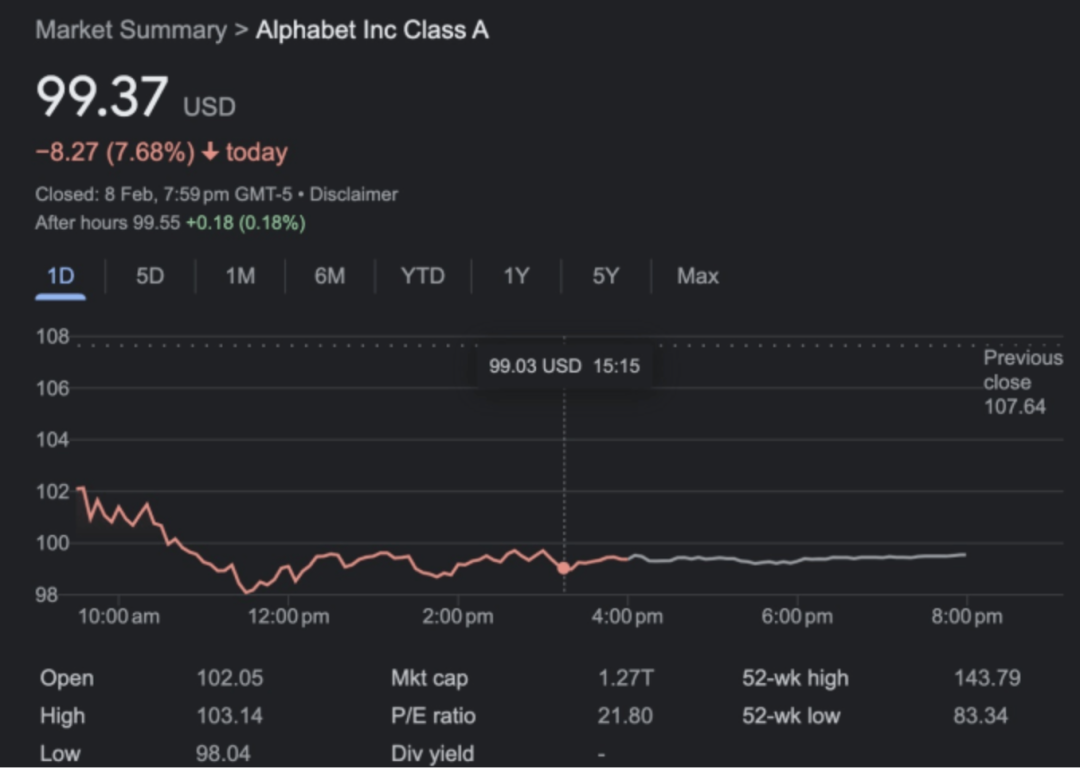Screen dimensions: 1080x769
Task: Switch to the 1Y chart view
Action: [515, 276]
